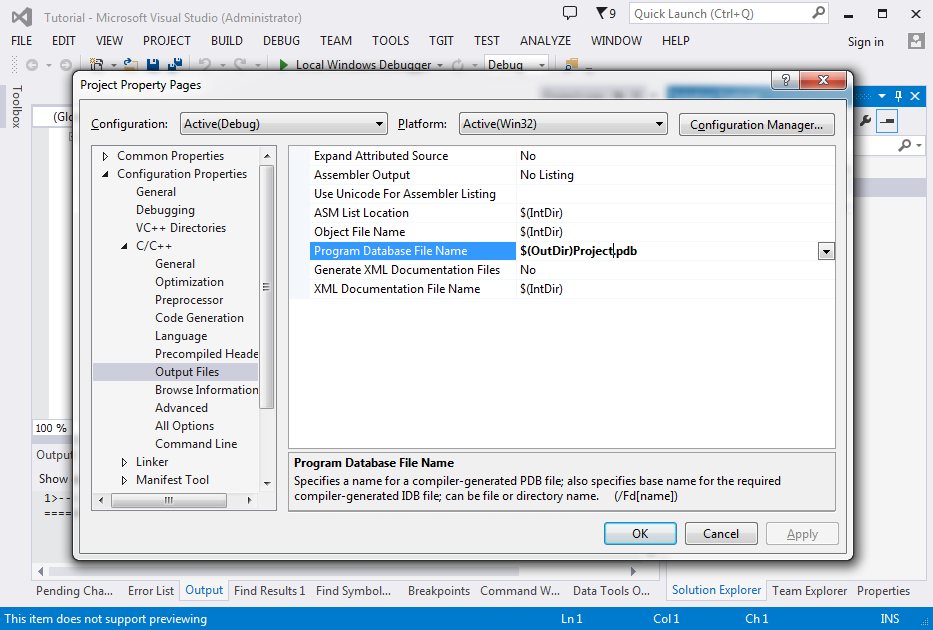933x630 pixels.
Task: Click the Program Database File Name edit field
Action: (x=666, y=251)
